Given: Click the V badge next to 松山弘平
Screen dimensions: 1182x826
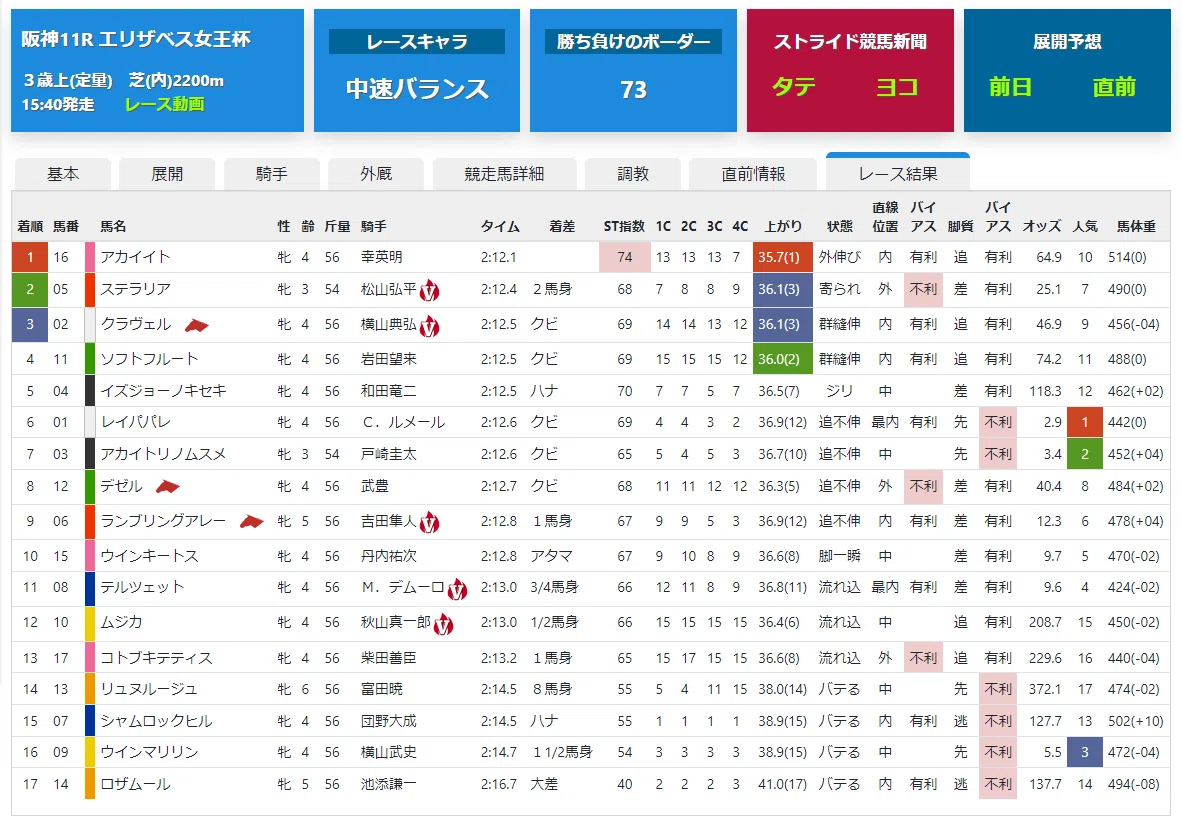Looking at the screenshot, I should (429, 290).
